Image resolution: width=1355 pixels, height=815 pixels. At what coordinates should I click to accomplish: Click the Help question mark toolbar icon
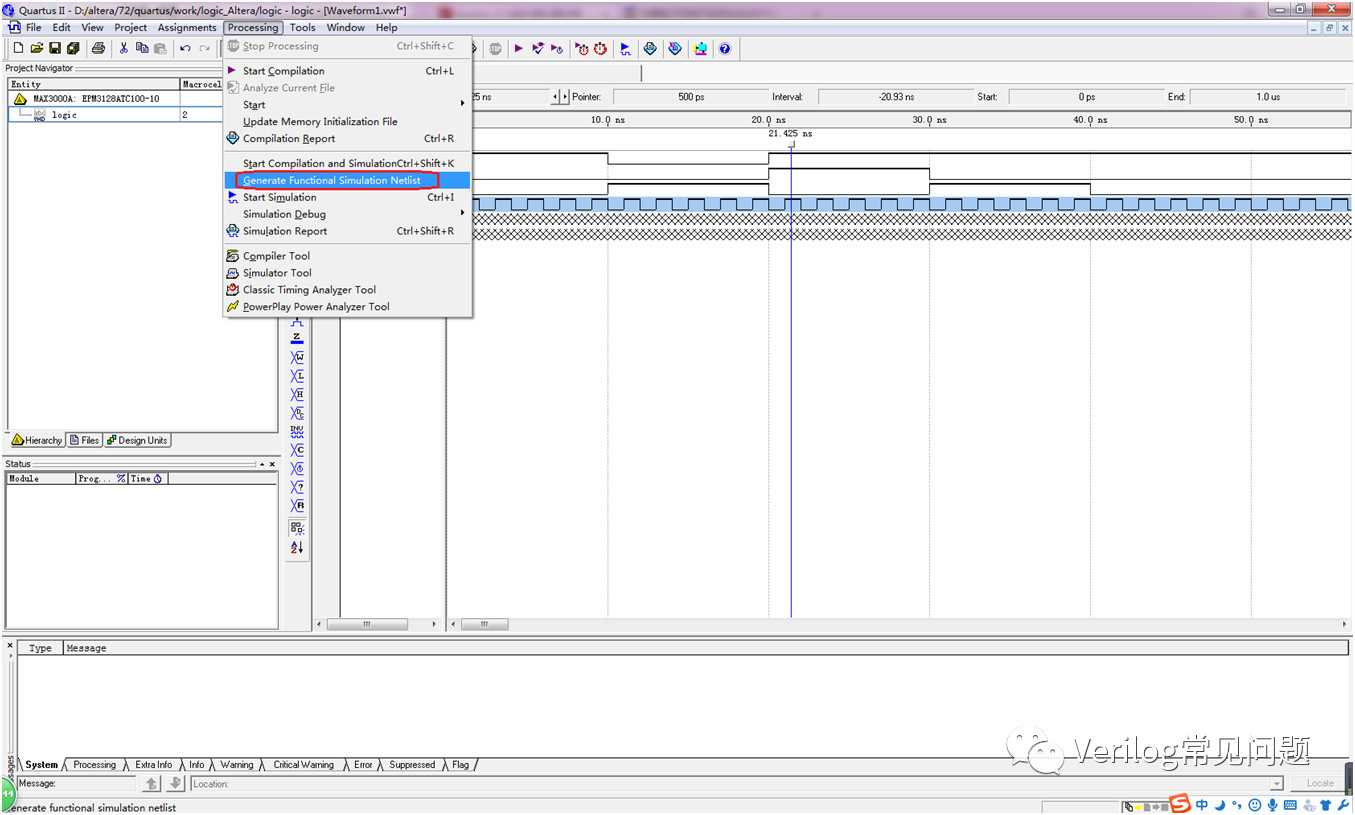pyautogui.click(x=725, y=48)
